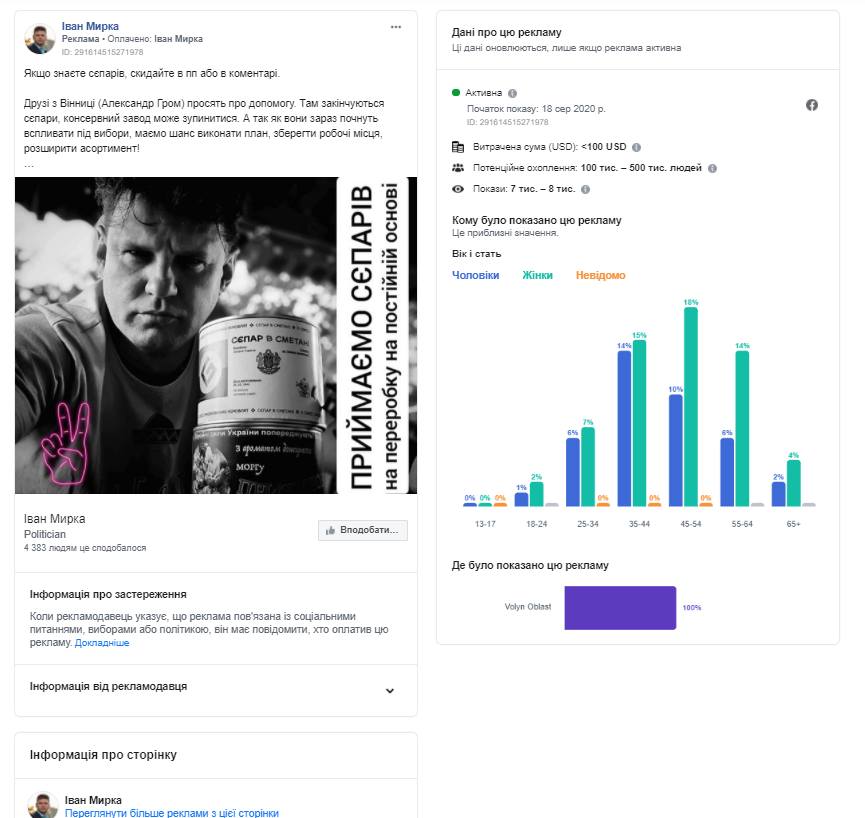Click the Facebook platform icon
The width and height of the screenshot is (865, 818).
(x=812, y=105)
